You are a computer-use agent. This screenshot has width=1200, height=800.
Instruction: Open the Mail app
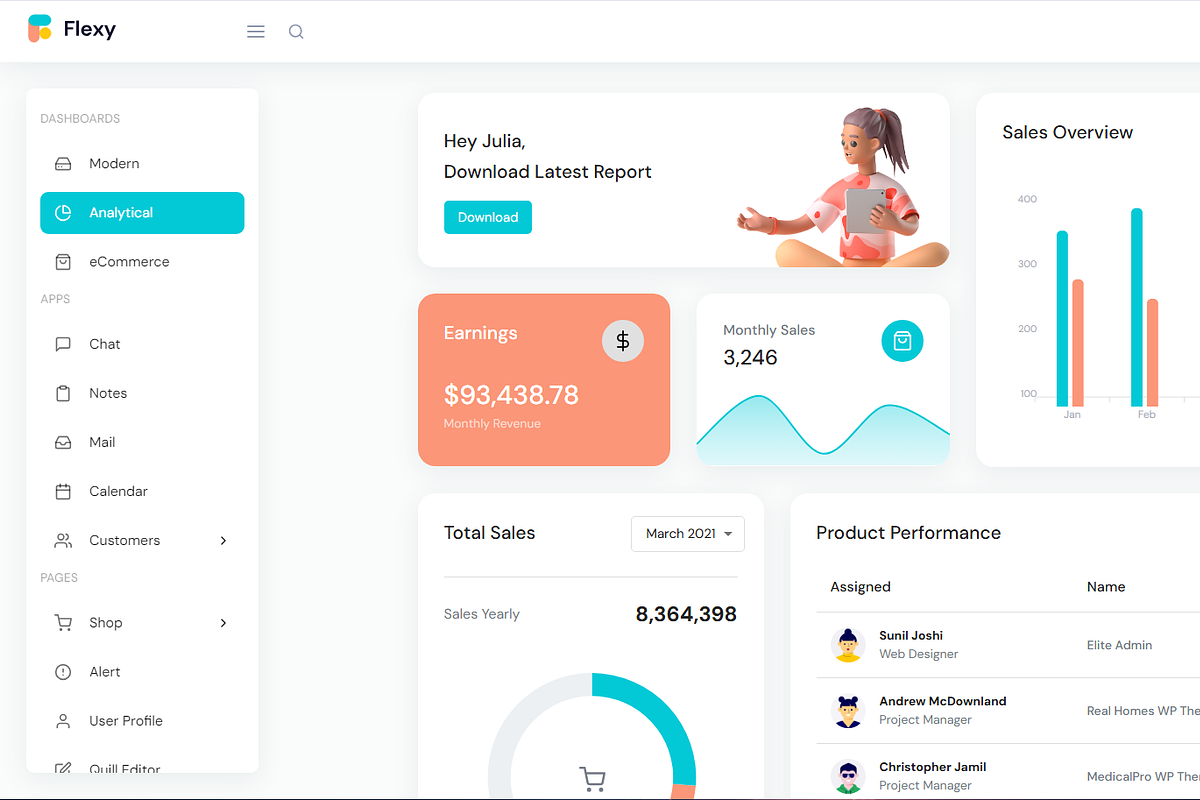[x=142, y=442]
